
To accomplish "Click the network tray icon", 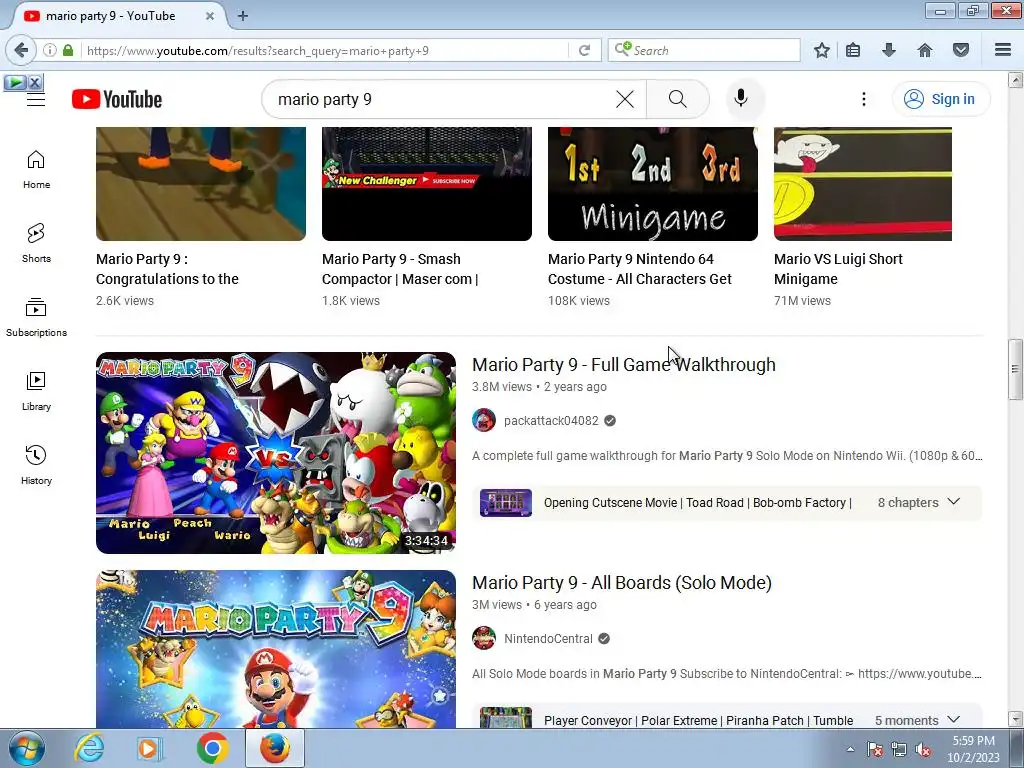I will (899, 749).
